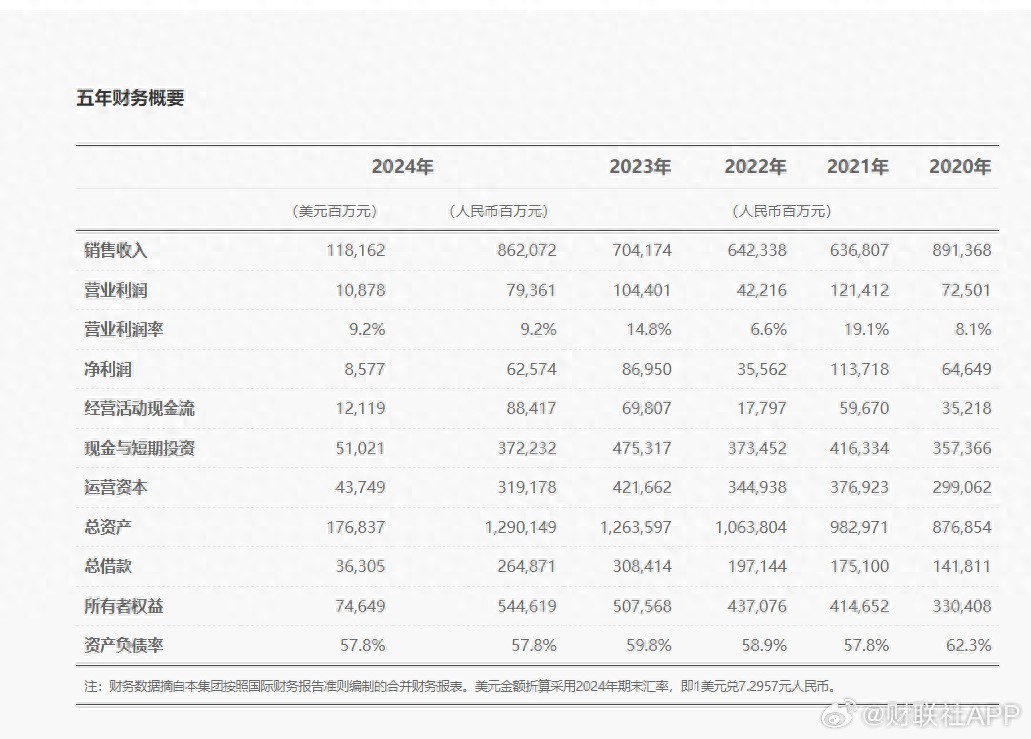
Task: Select the 862,072 sales revenue cell
Action: tap(526, 250)
